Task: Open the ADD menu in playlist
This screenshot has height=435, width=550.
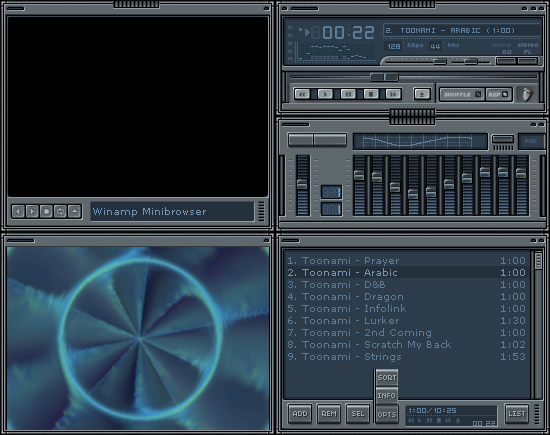Action: [x=300, y=414]
